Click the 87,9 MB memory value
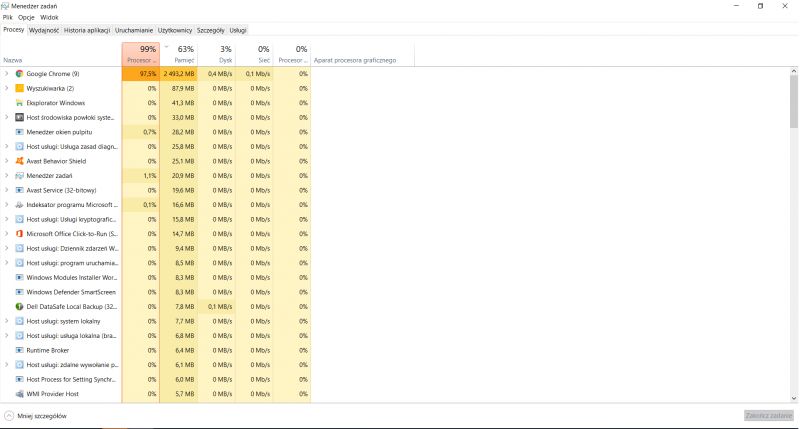This screenshot has height=429, width=800. (x=184, y=88)
